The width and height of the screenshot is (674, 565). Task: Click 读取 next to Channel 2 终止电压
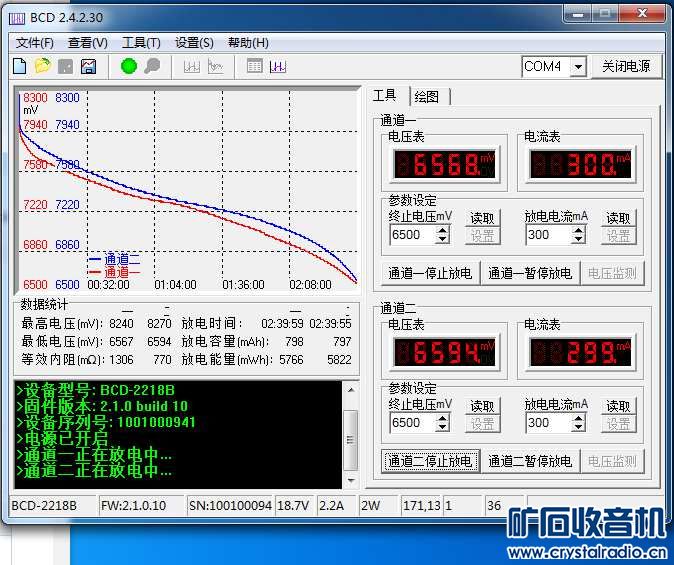pyautogui.click(x=482, y=406)
